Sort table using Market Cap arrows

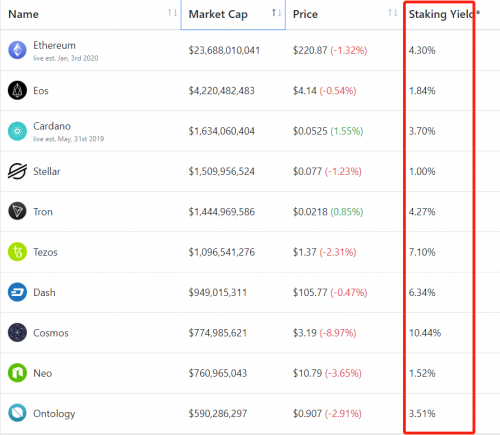click(276, 13)
